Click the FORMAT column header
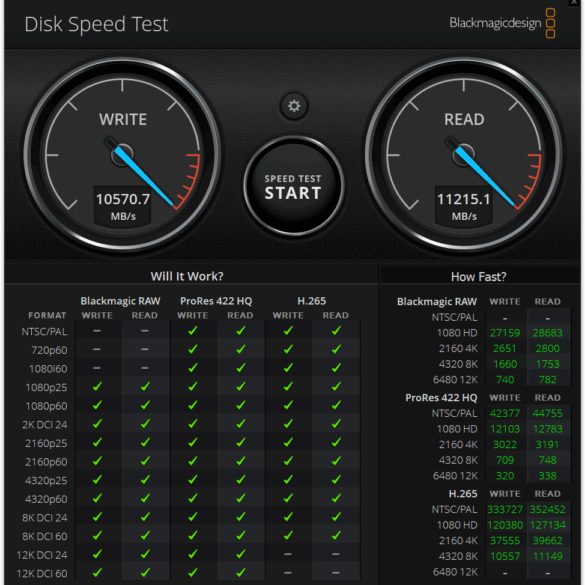The height and width of the screenshot is (585, 585). point(47,316)
